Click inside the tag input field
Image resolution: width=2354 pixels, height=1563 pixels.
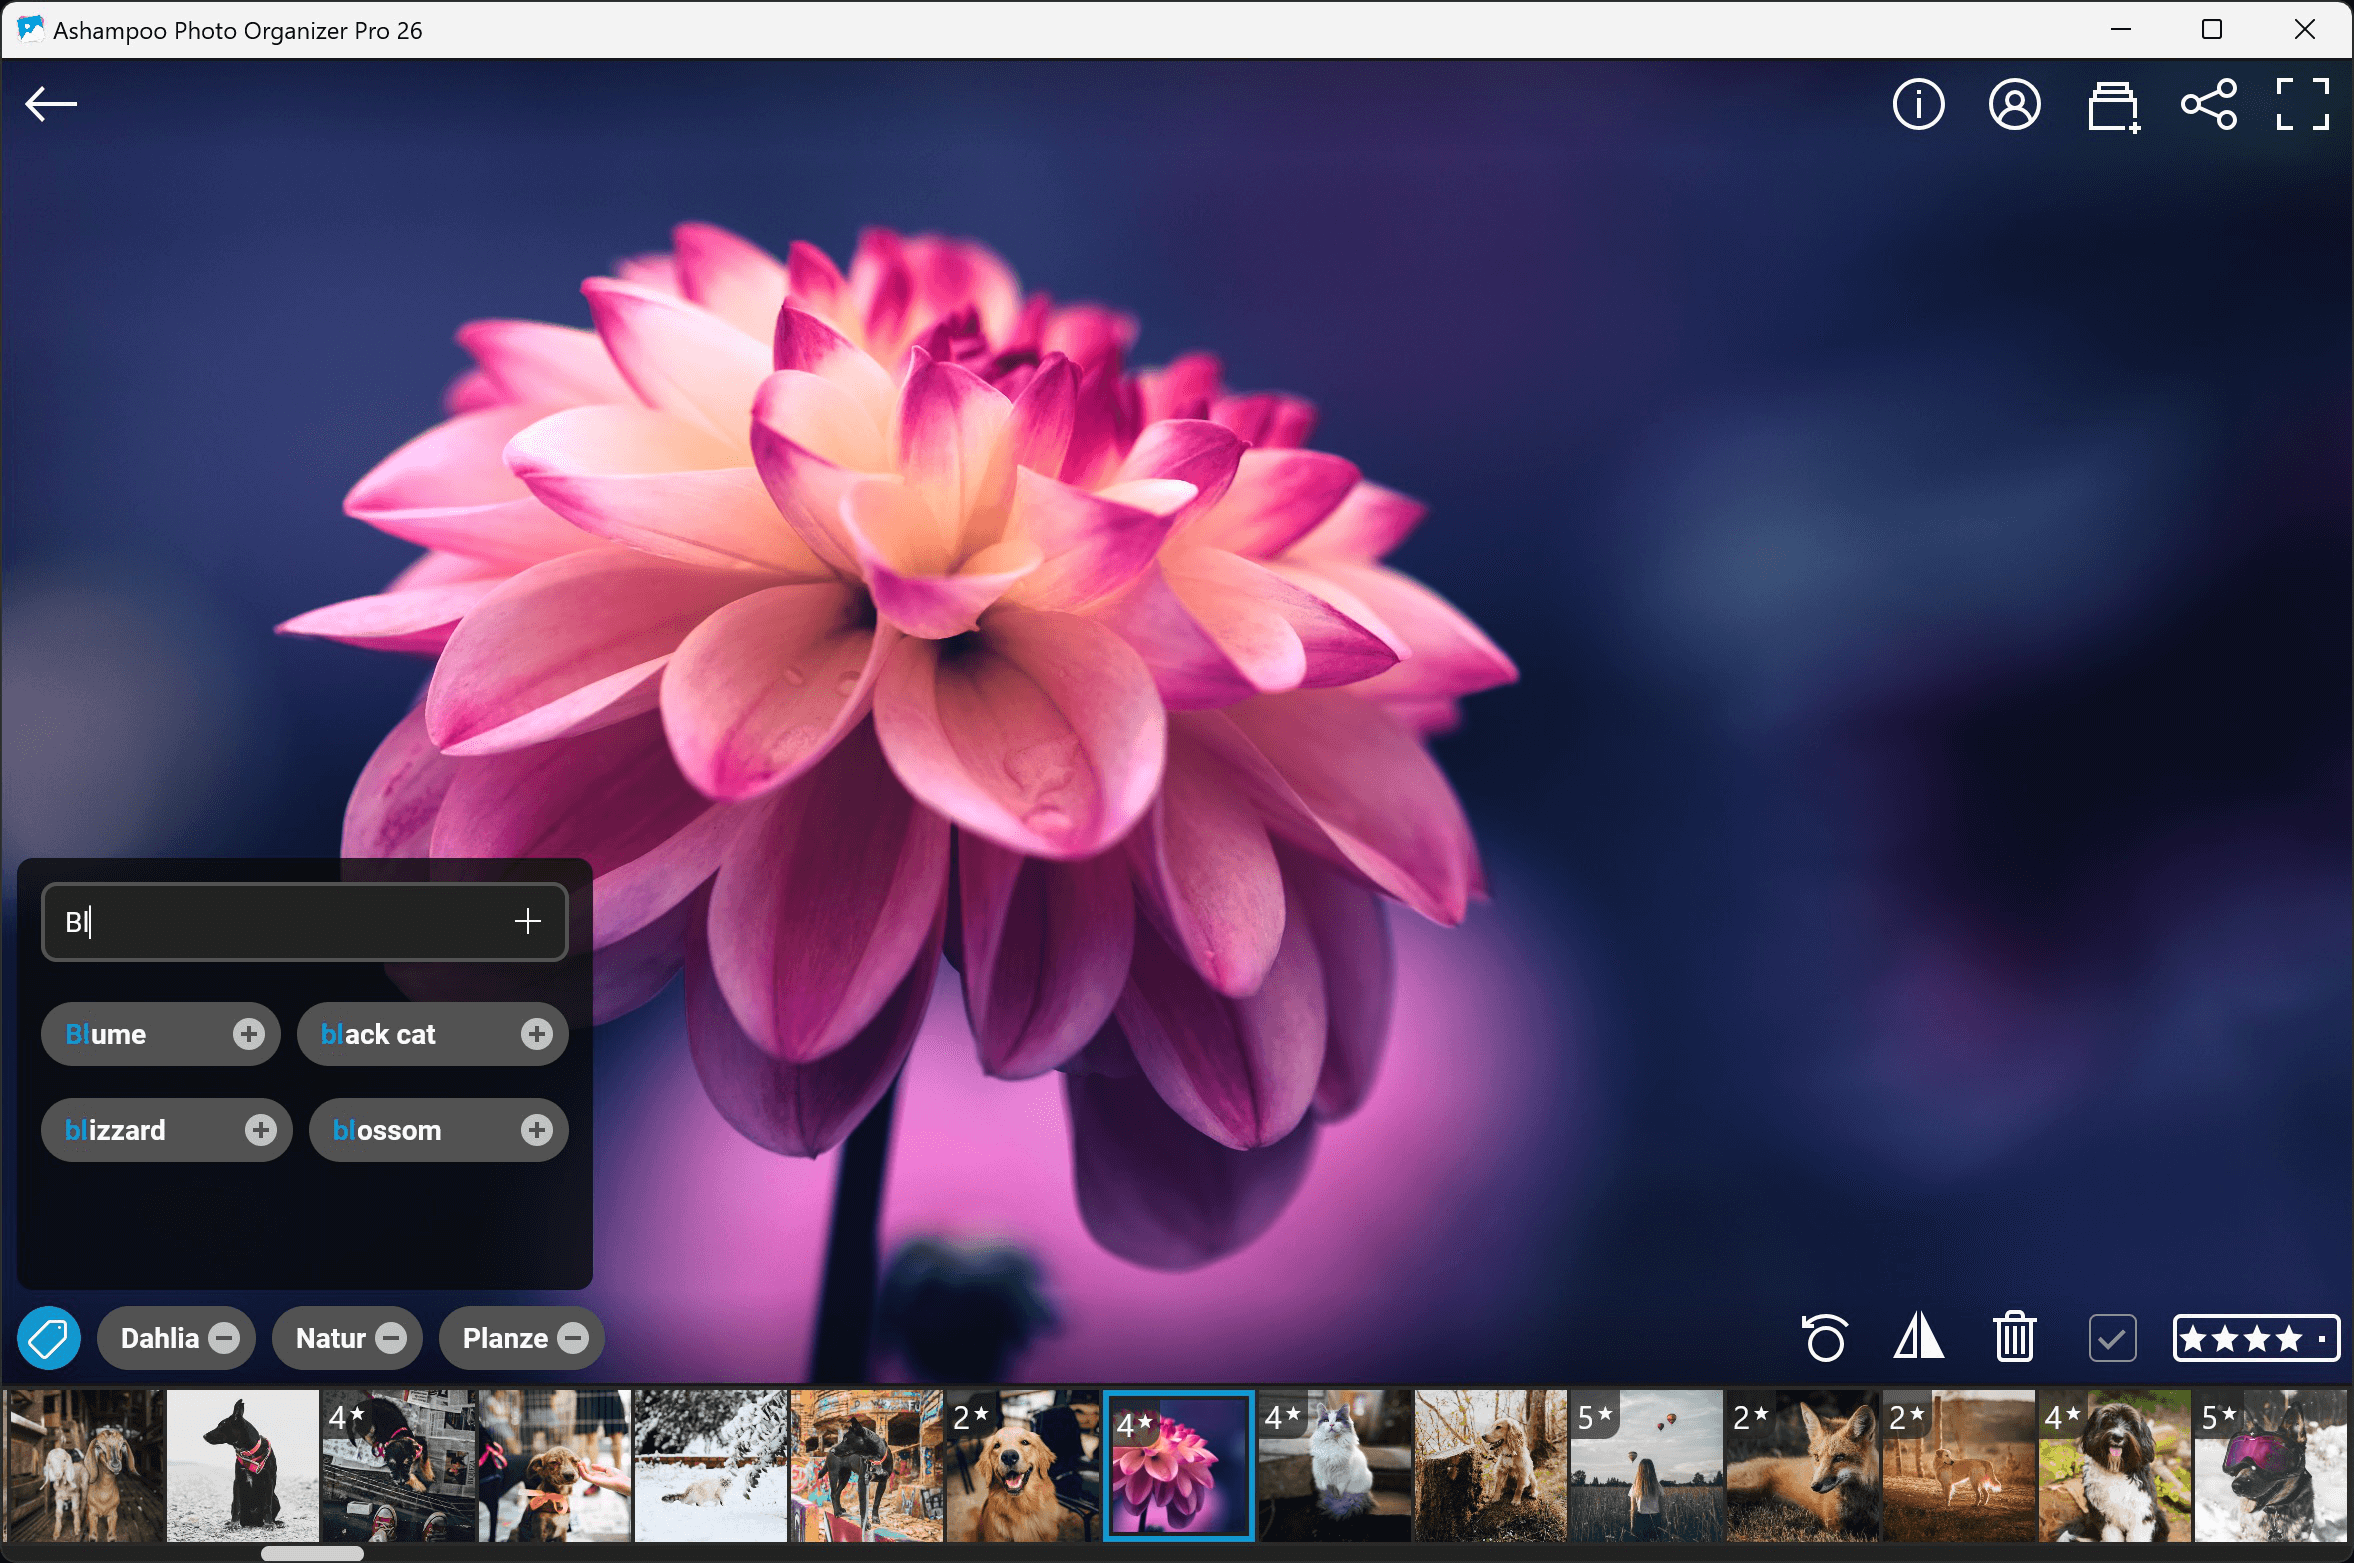(x=250, y=921)
